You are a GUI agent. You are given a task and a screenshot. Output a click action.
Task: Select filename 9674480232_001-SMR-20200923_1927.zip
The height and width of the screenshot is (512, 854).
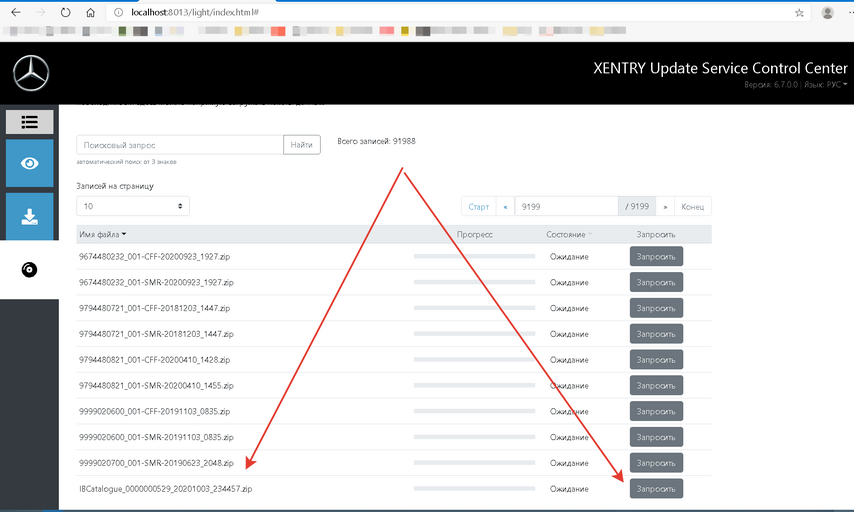pyautogui.click(x=156, y=282)
